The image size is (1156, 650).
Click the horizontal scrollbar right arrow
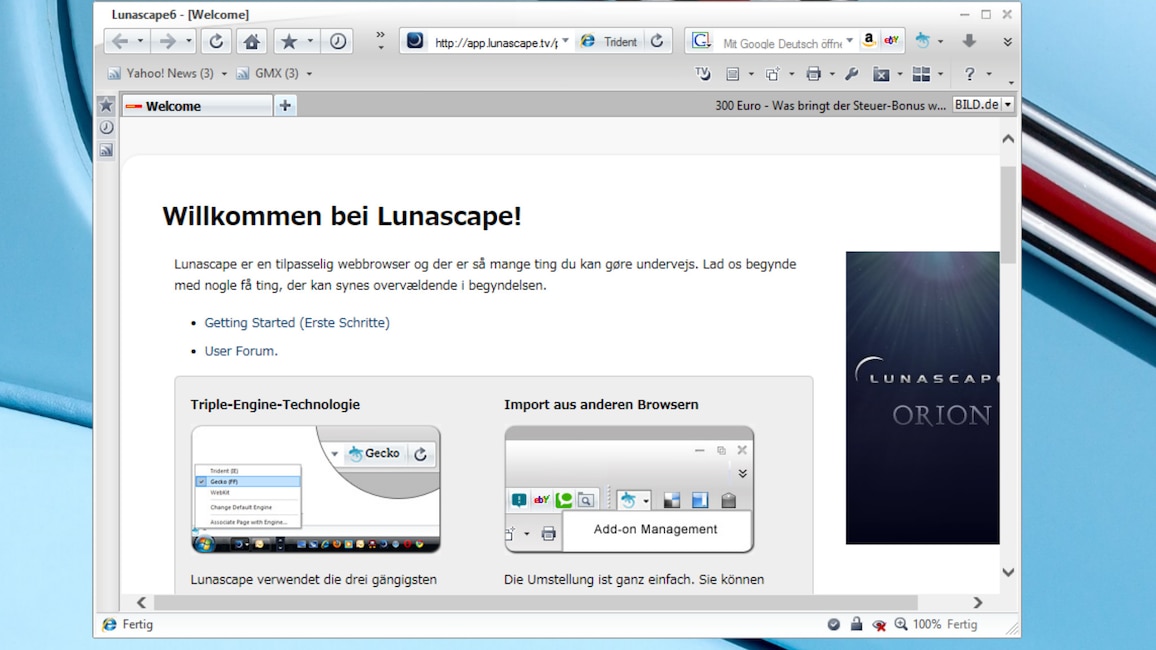point(978,603)
